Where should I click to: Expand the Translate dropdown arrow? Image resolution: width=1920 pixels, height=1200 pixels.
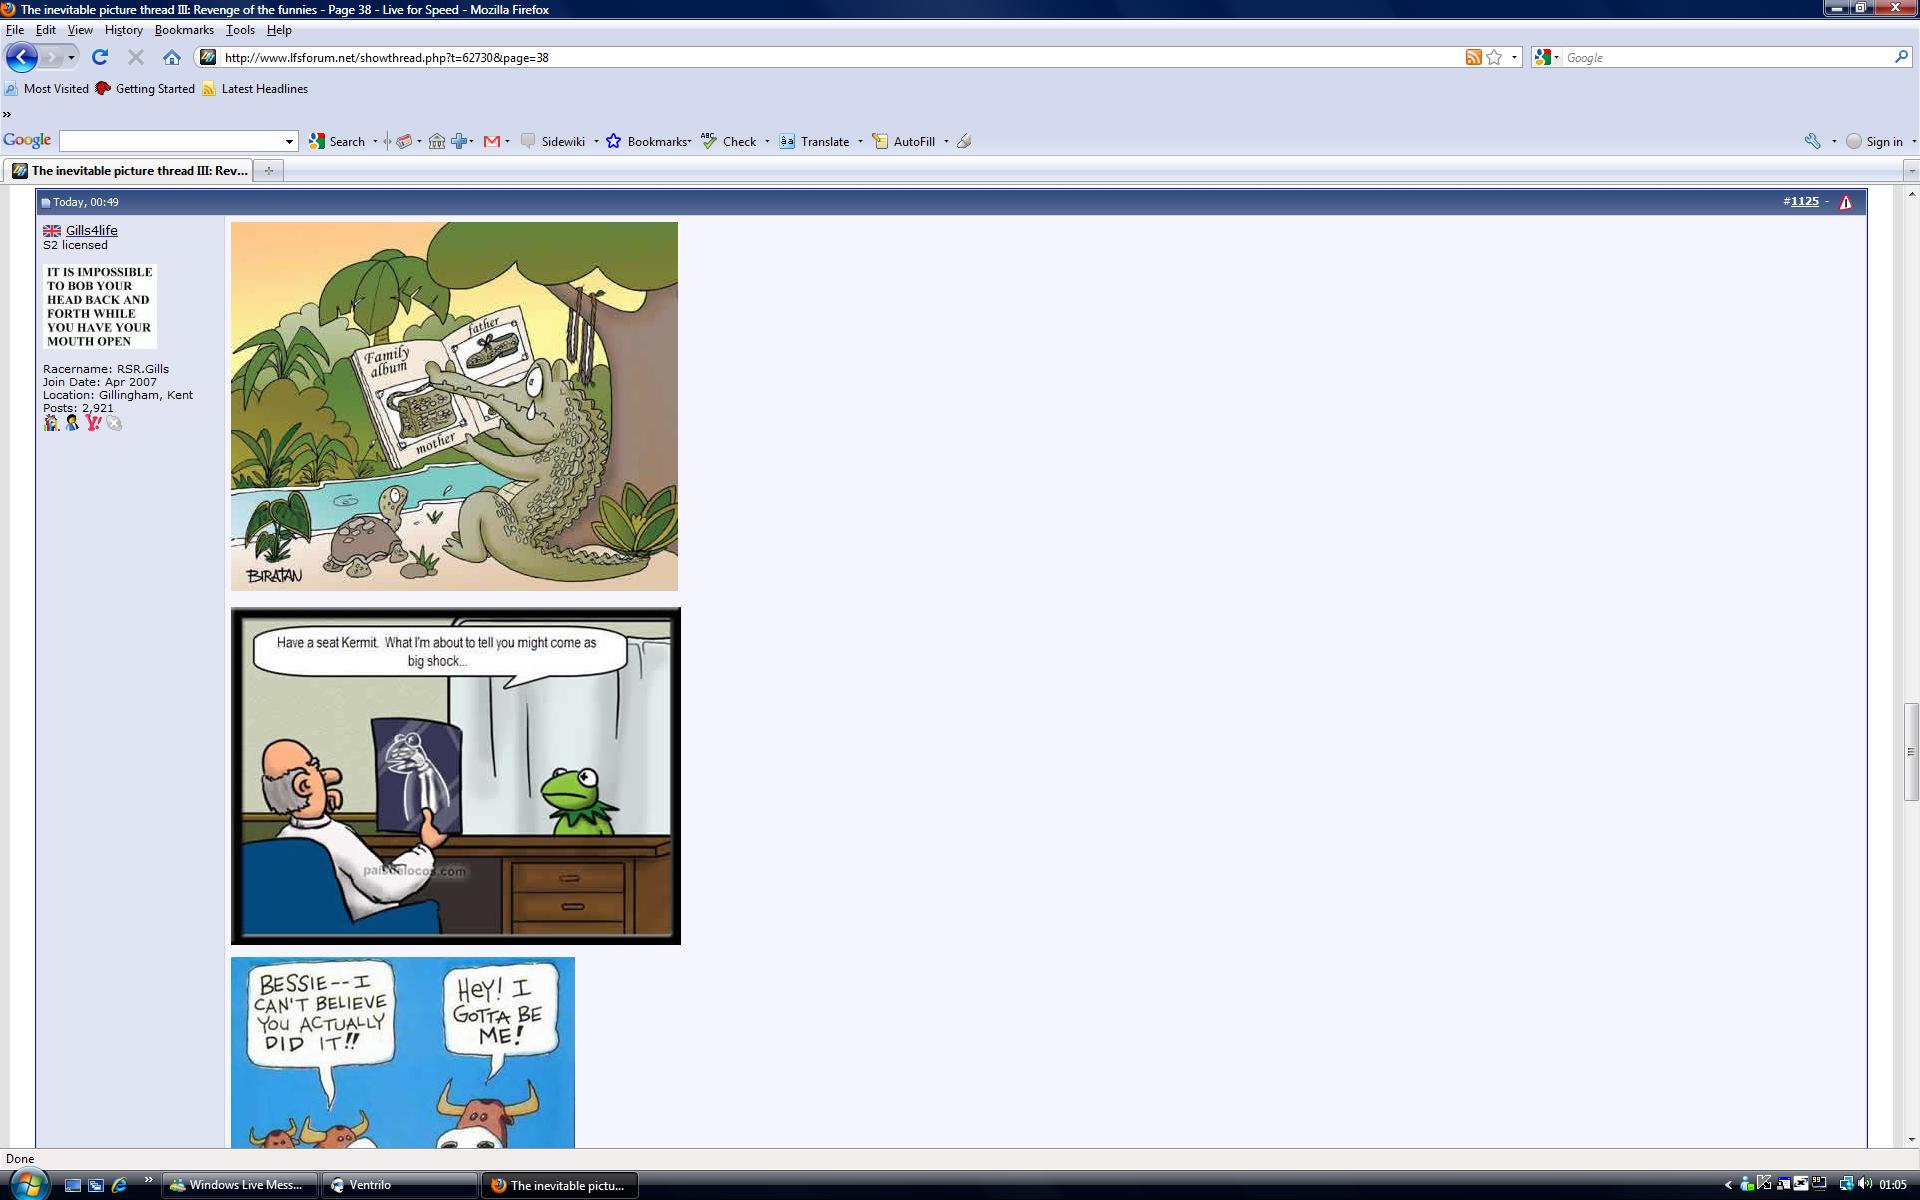(x=860, y=141)
